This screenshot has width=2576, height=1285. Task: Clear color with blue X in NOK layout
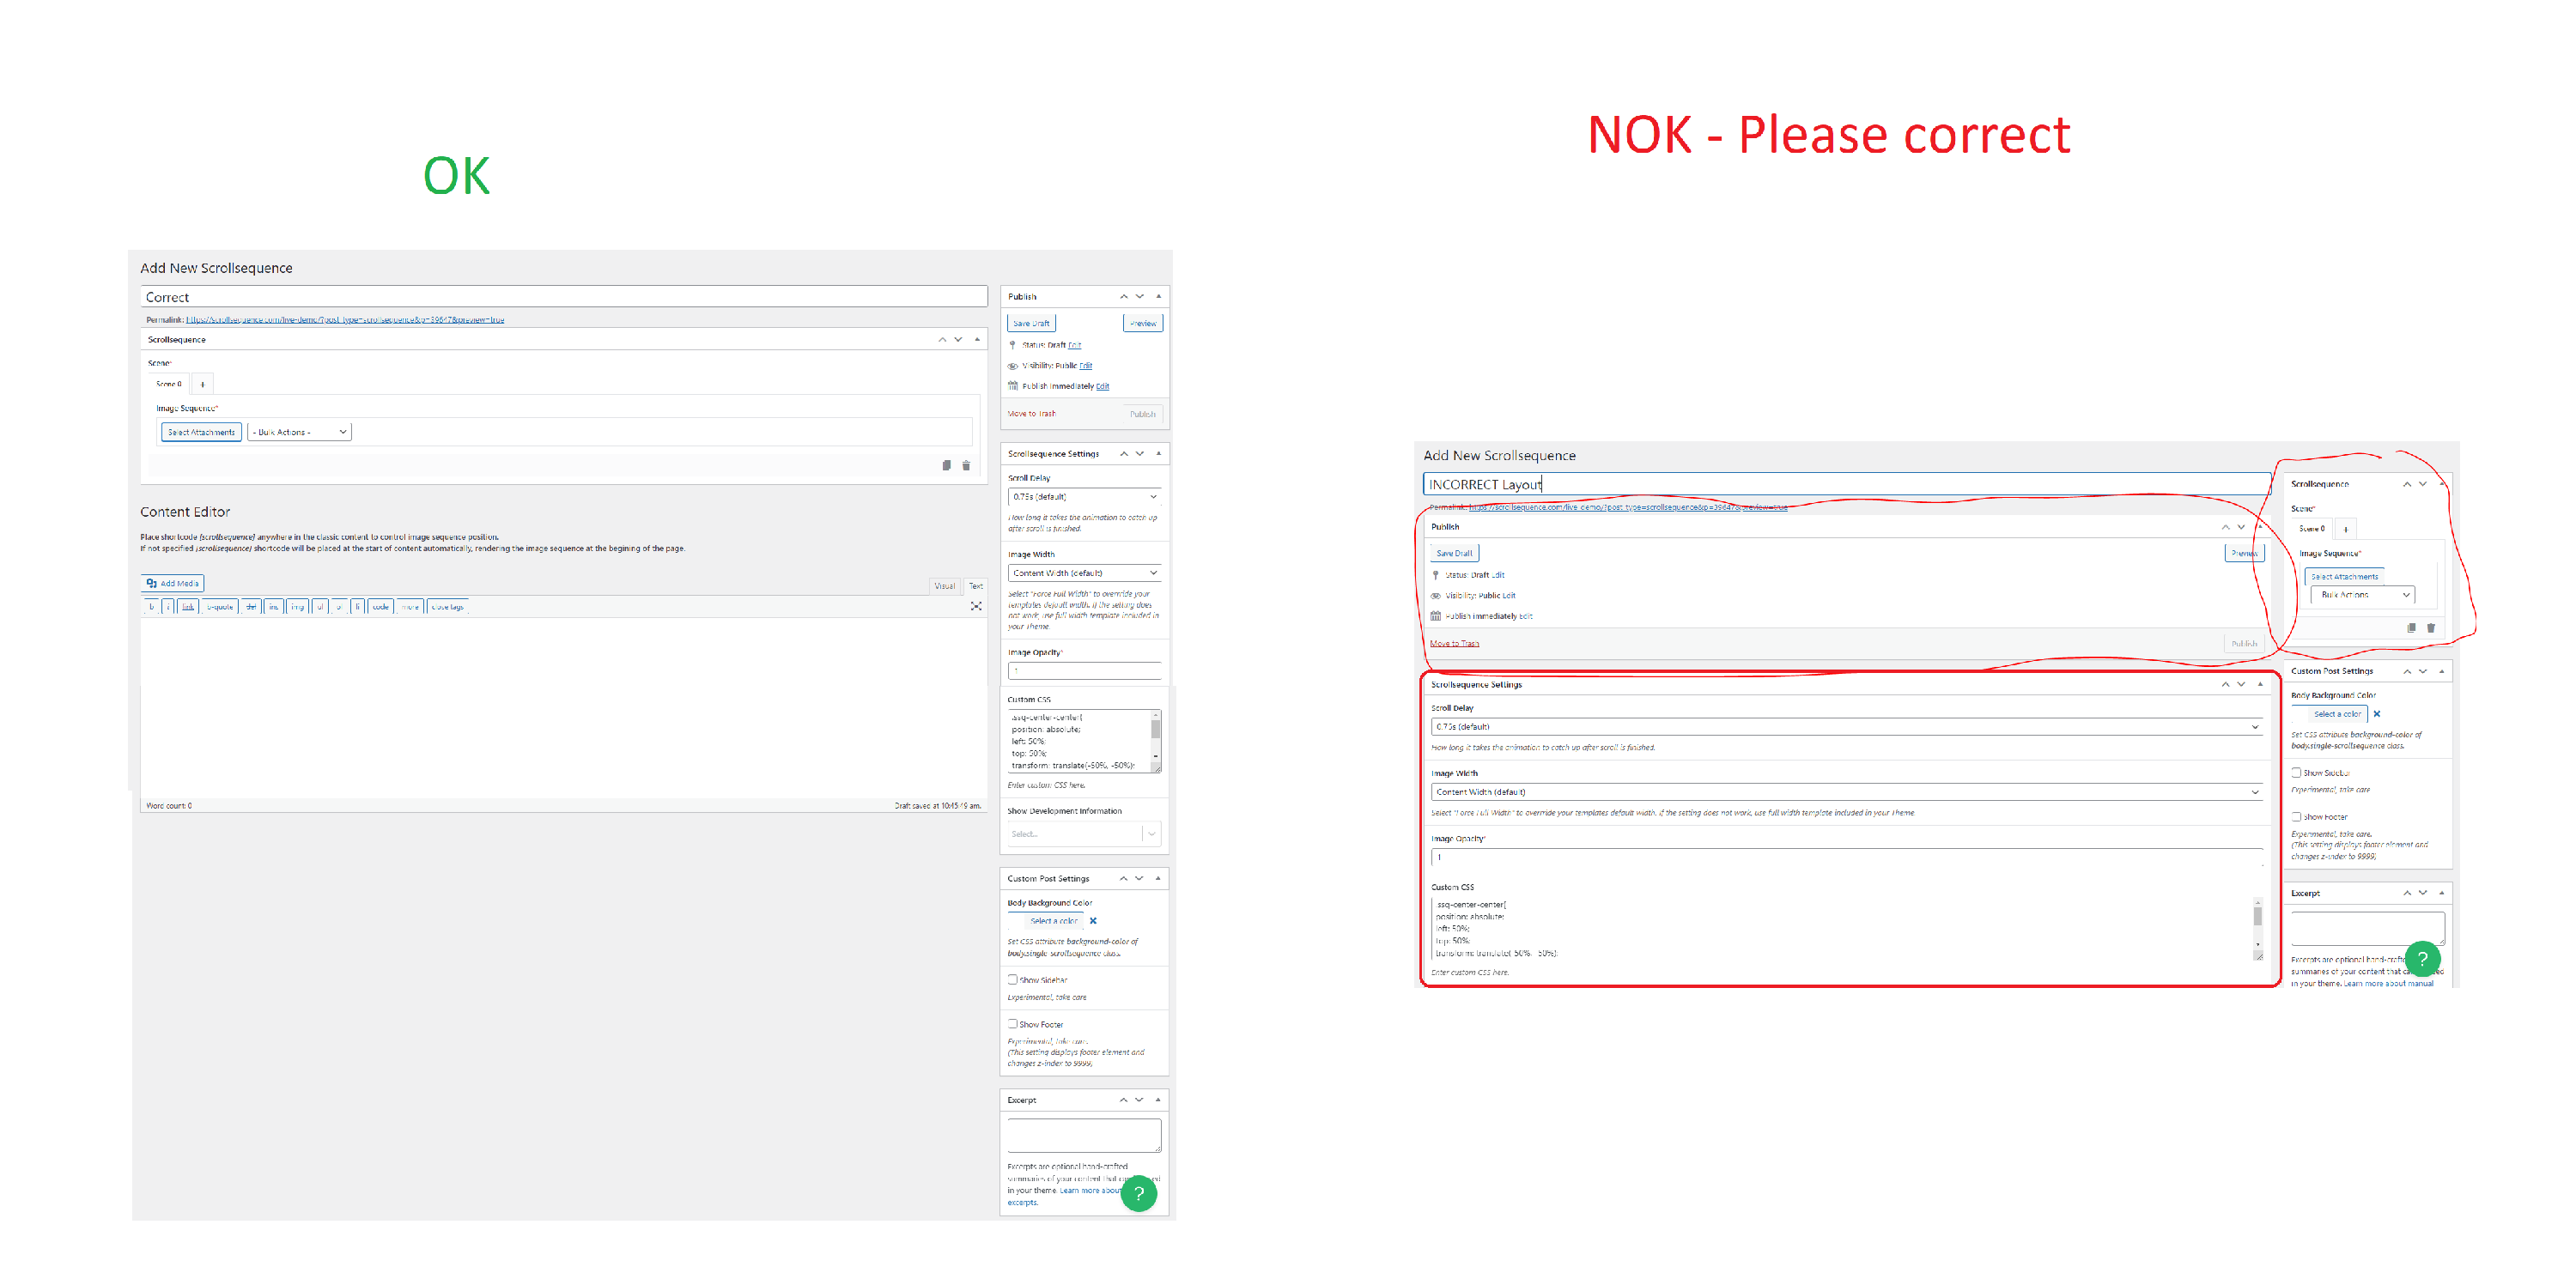(x=2377, y=714)
